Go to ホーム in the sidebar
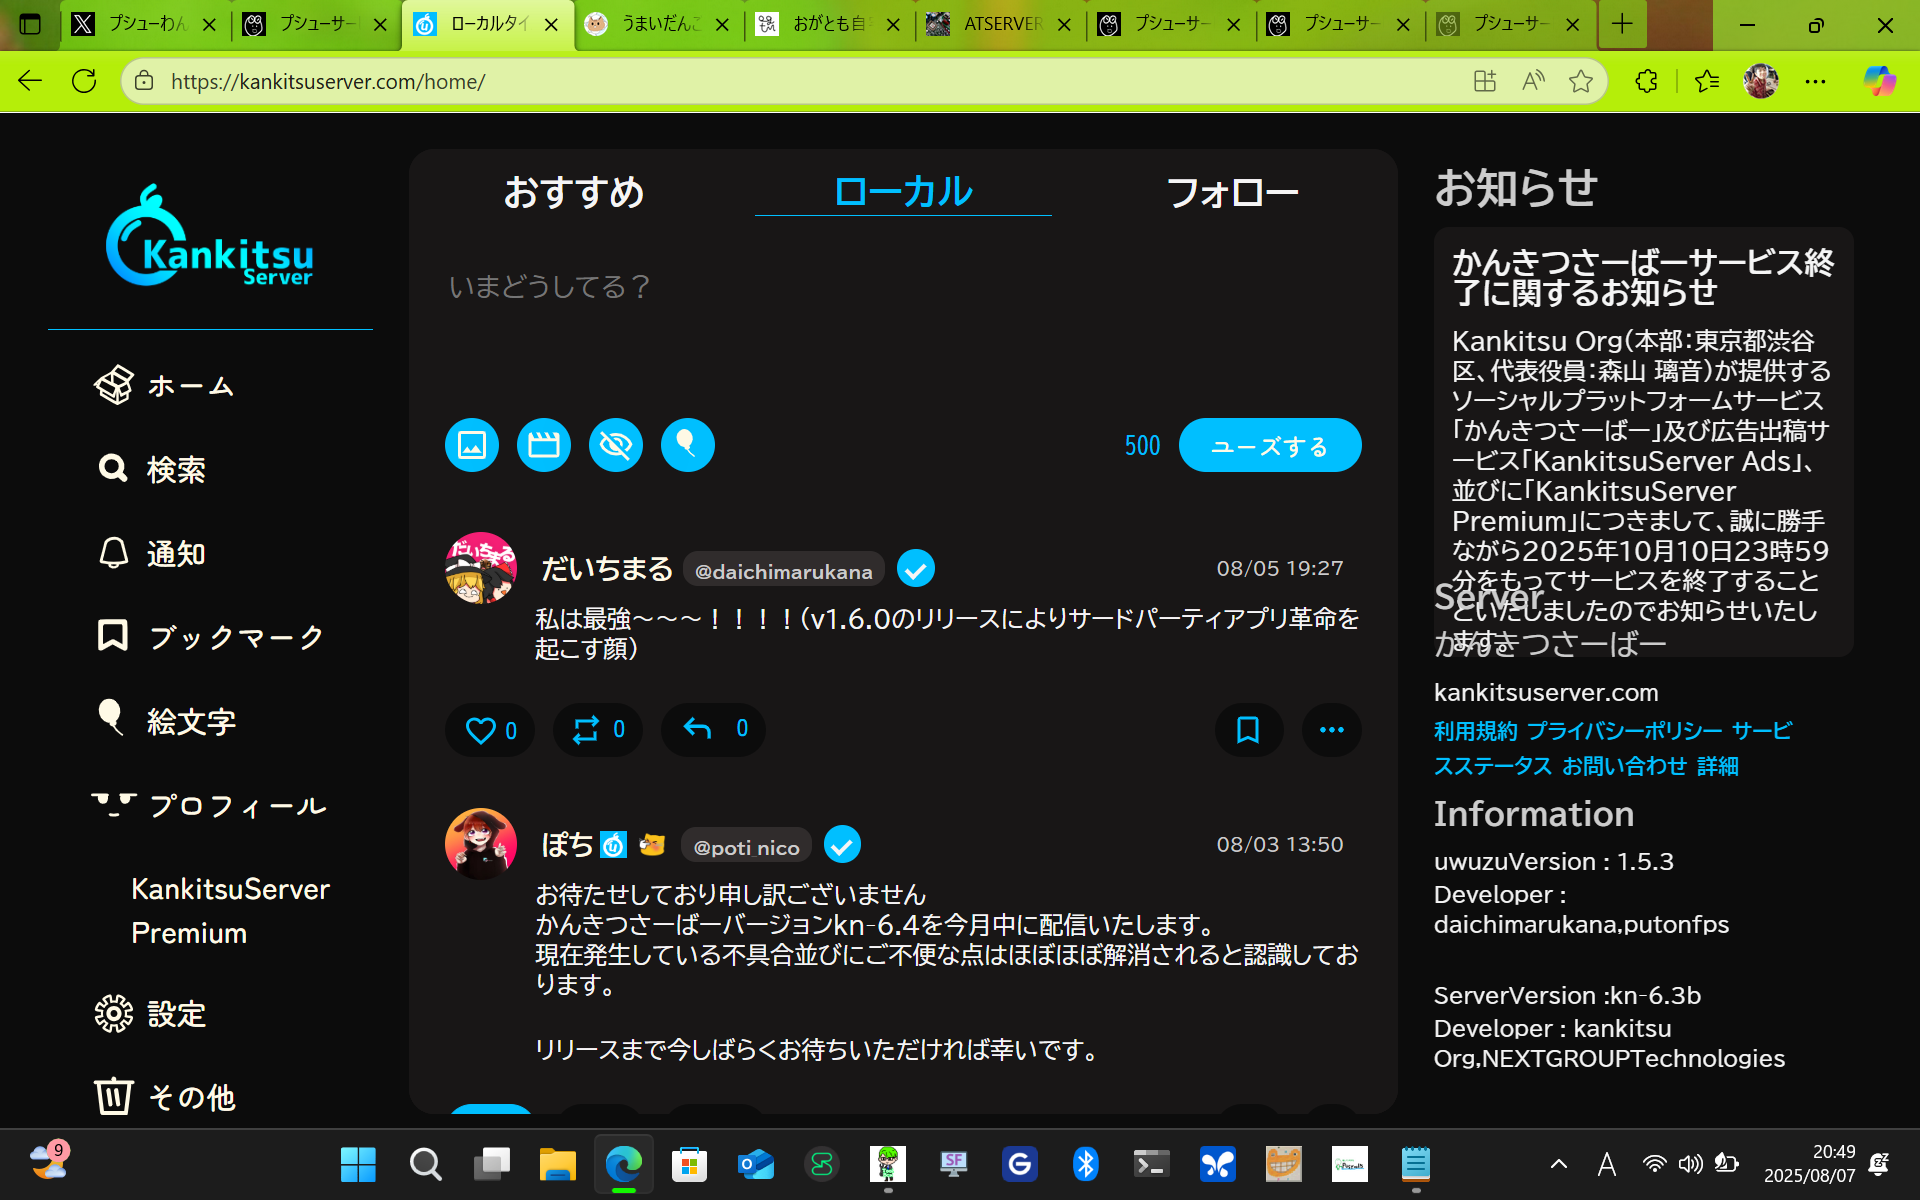This screenshot has width=1920, height=1200. point(165,386)
